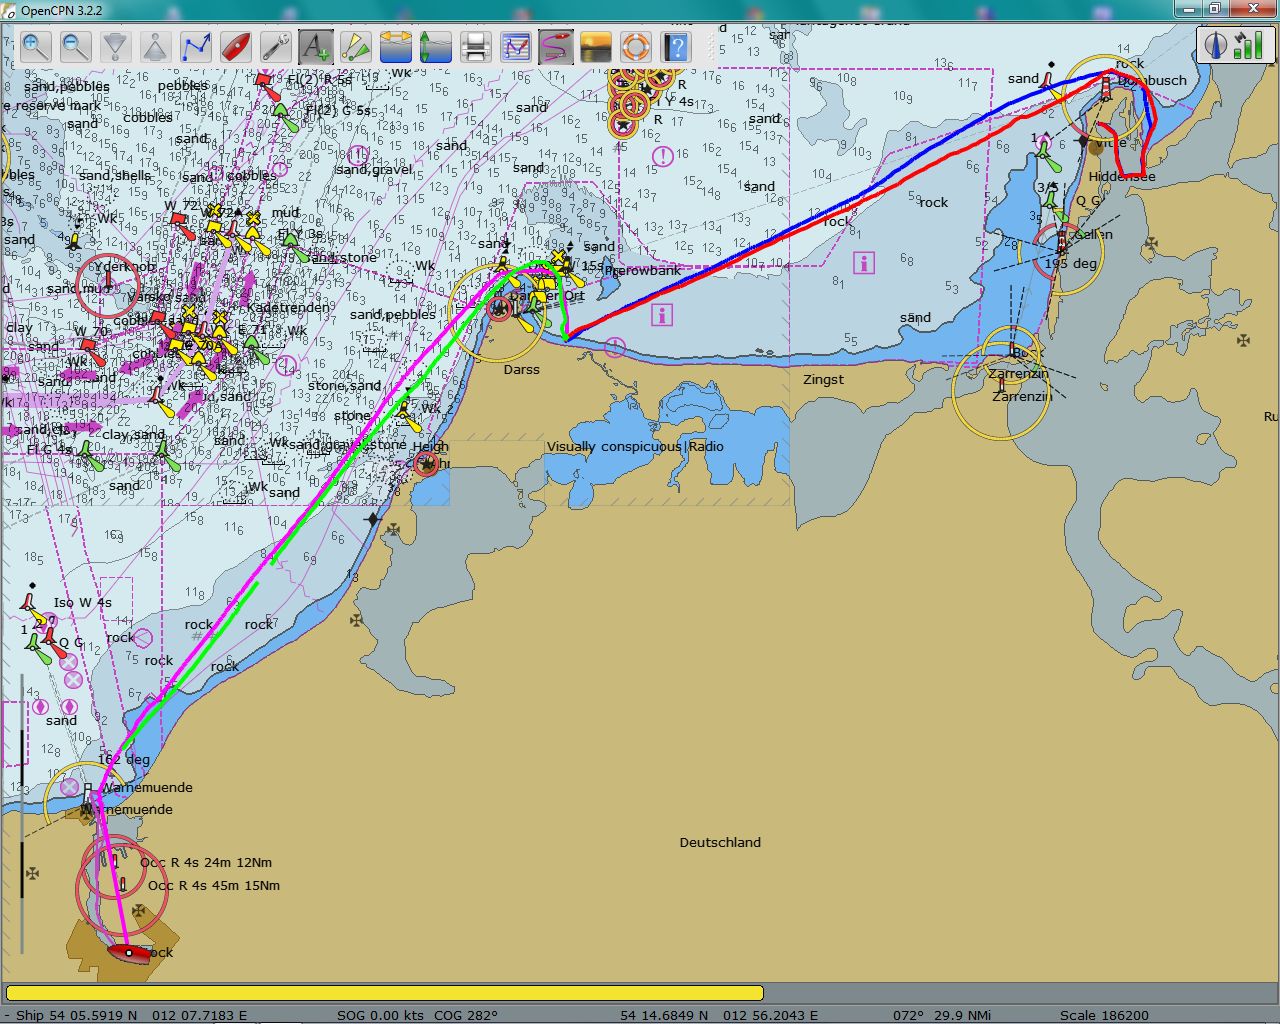Open the wrench Options settings
Viewport: 1280px width, 1024px height.
[x=276, y=47]
